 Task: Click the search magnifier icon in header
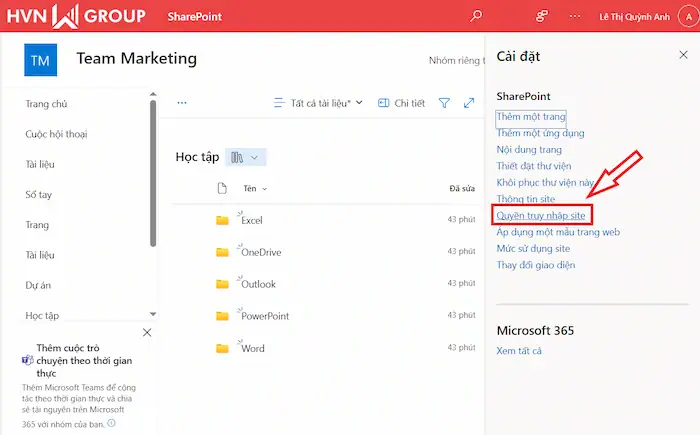coord(476,16)
